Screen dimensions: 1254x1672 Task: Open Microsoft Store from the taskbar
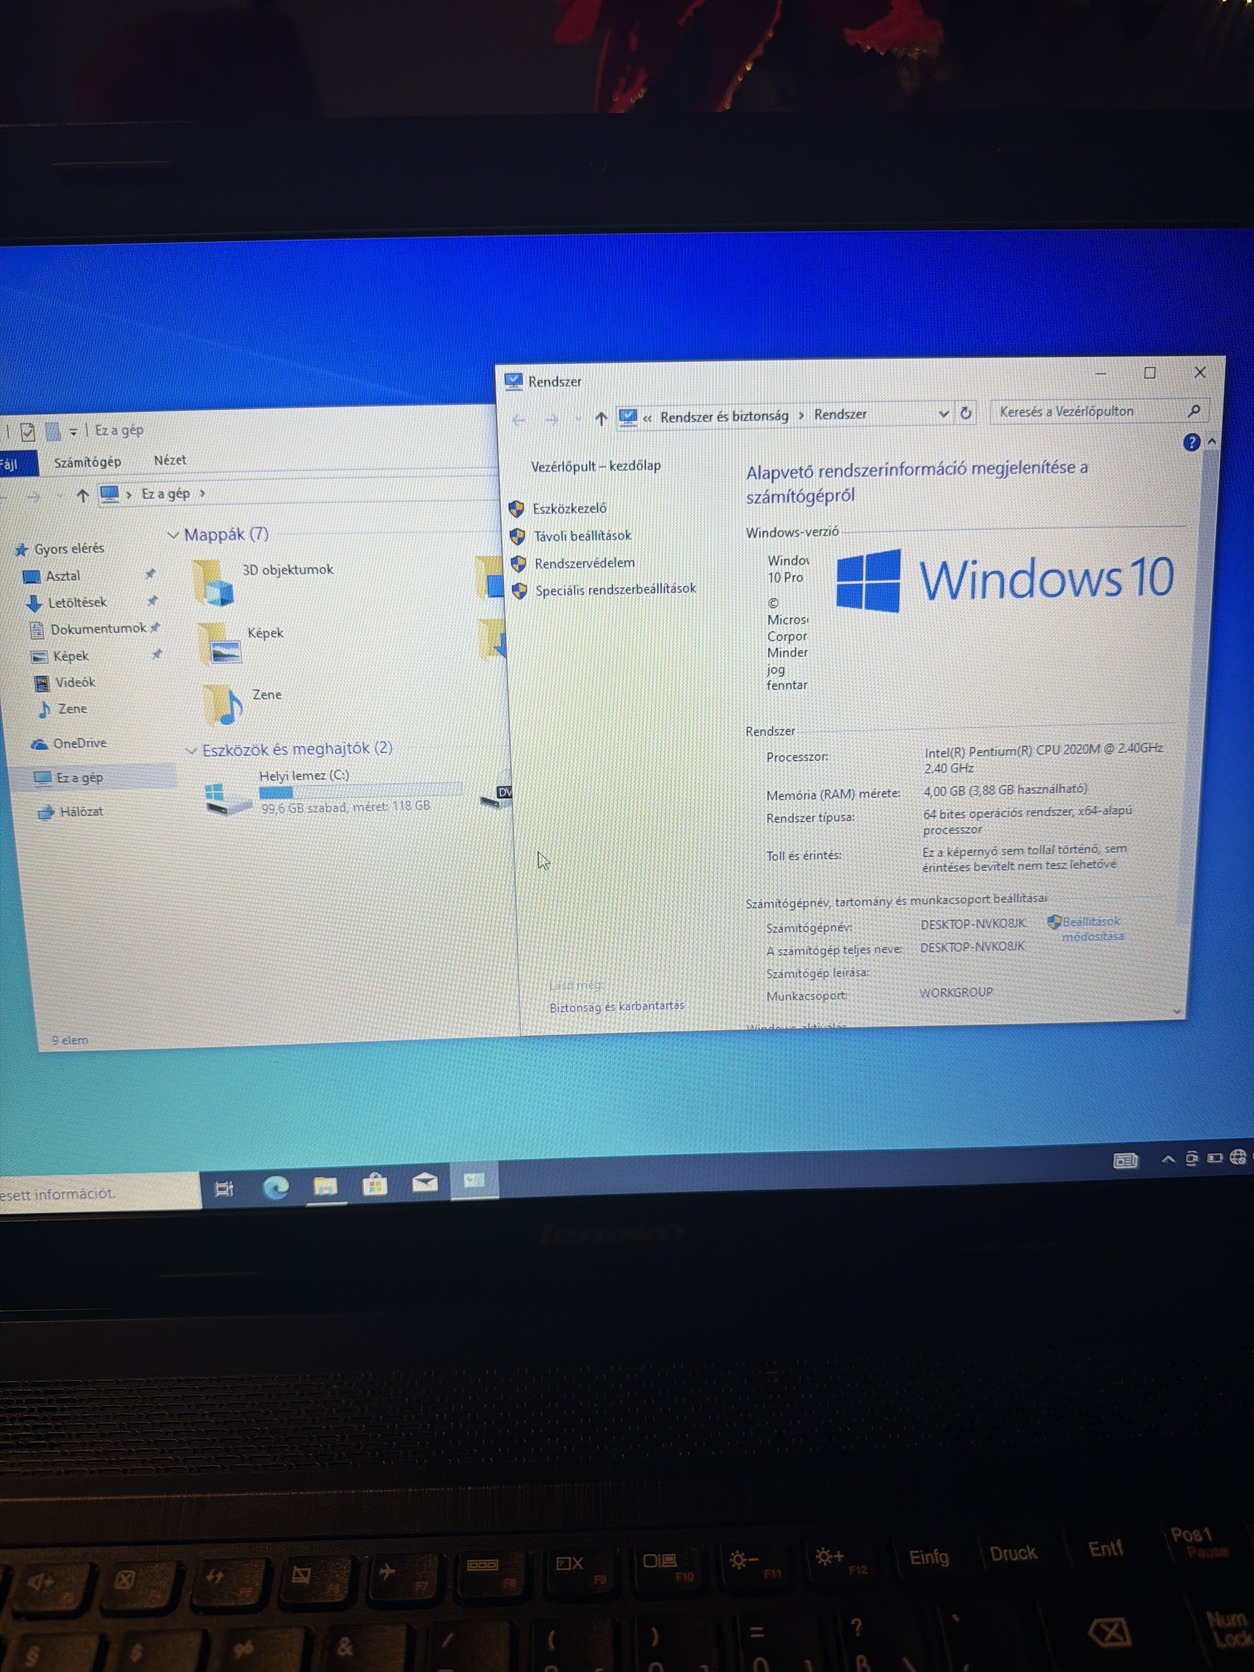[375, 1185]
